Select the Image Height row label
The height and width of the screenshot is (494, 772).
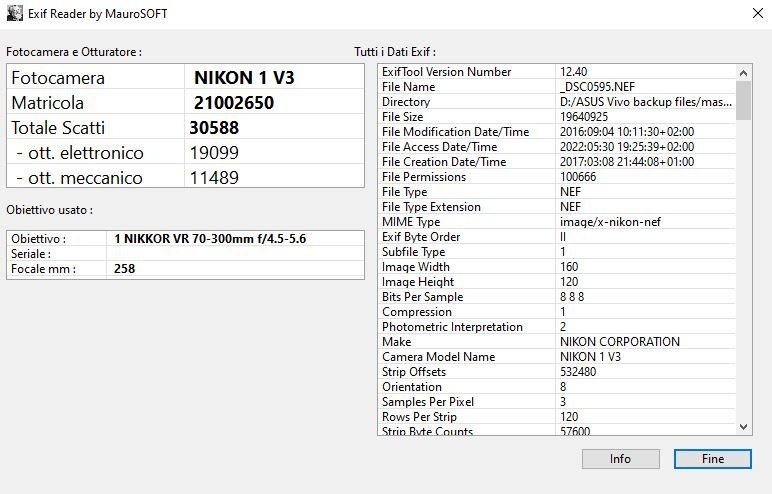point(418,282)
